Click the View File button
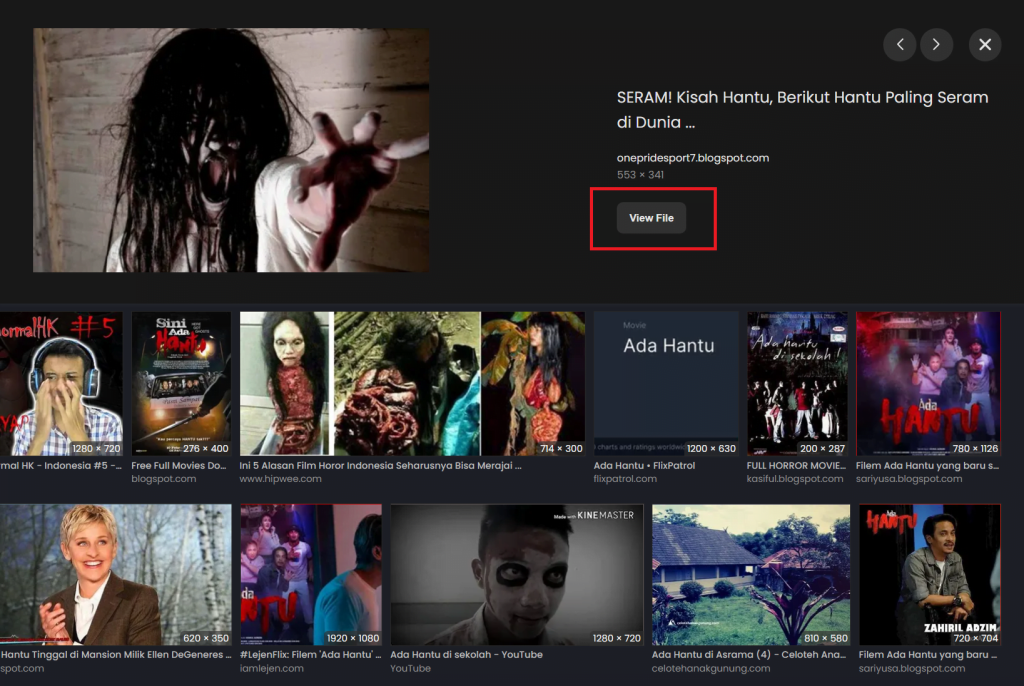Viewport: 1024px width, 686px height. coord(651,218)
